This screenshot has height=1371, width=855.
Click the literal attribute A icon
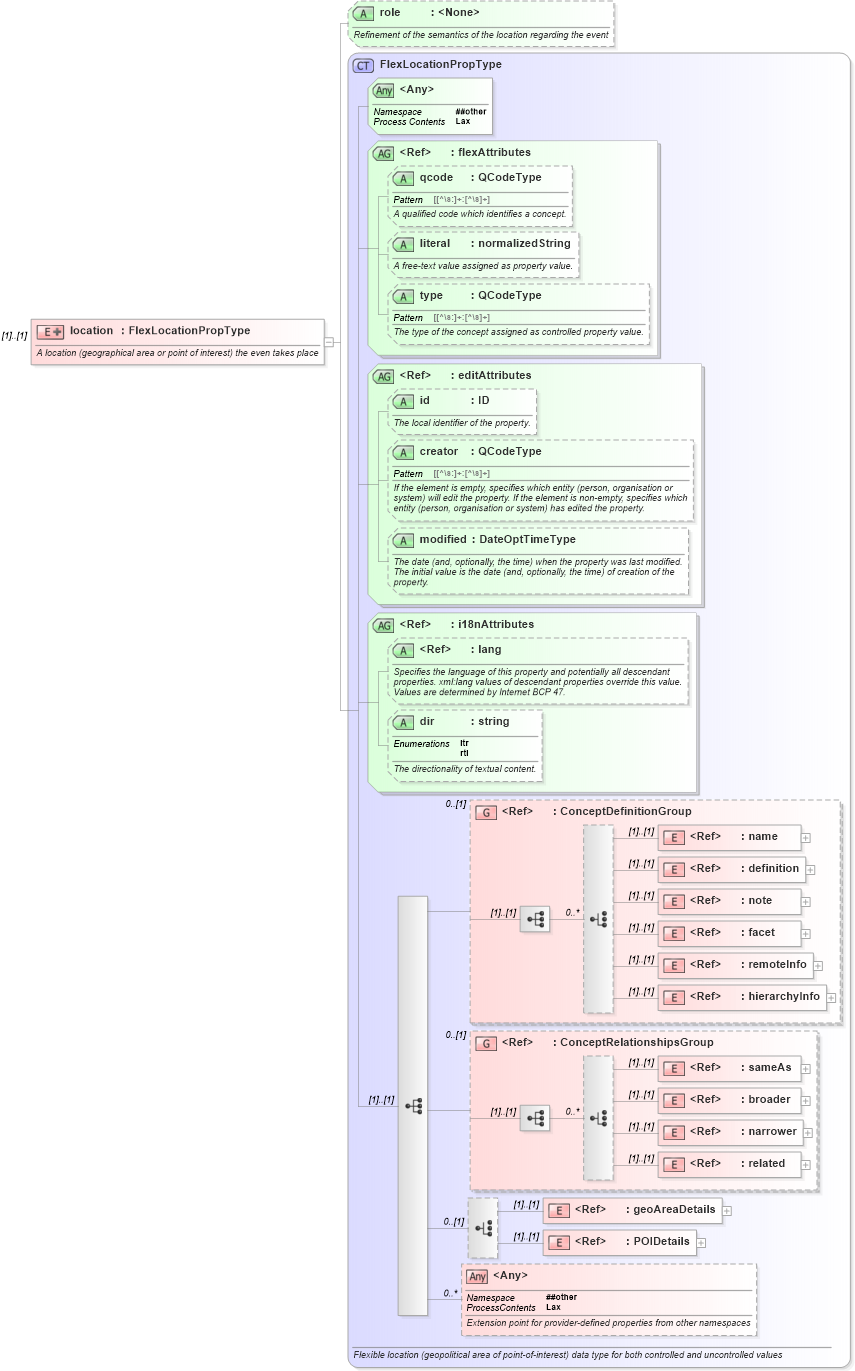403,244
